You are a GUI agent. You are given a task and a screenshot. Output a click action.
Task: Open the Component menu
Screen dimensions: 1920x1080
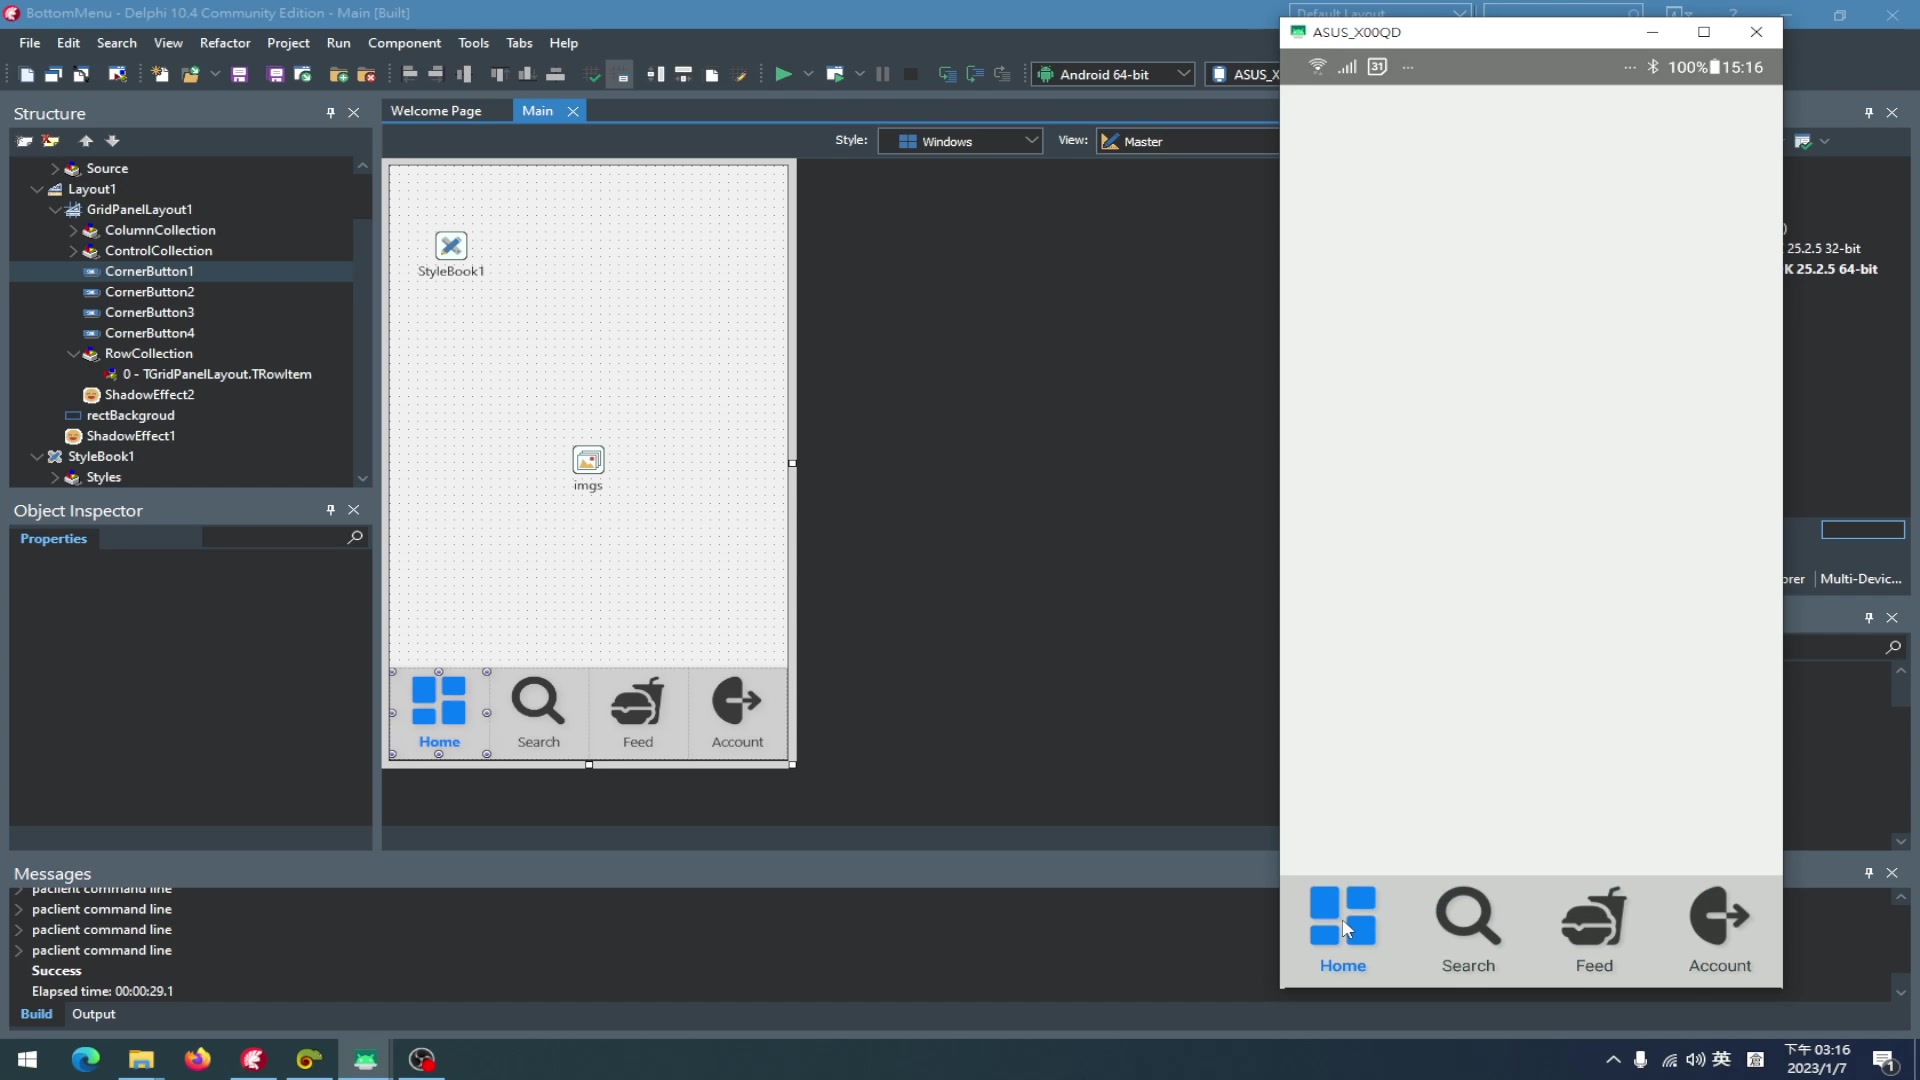coord(404,43)
